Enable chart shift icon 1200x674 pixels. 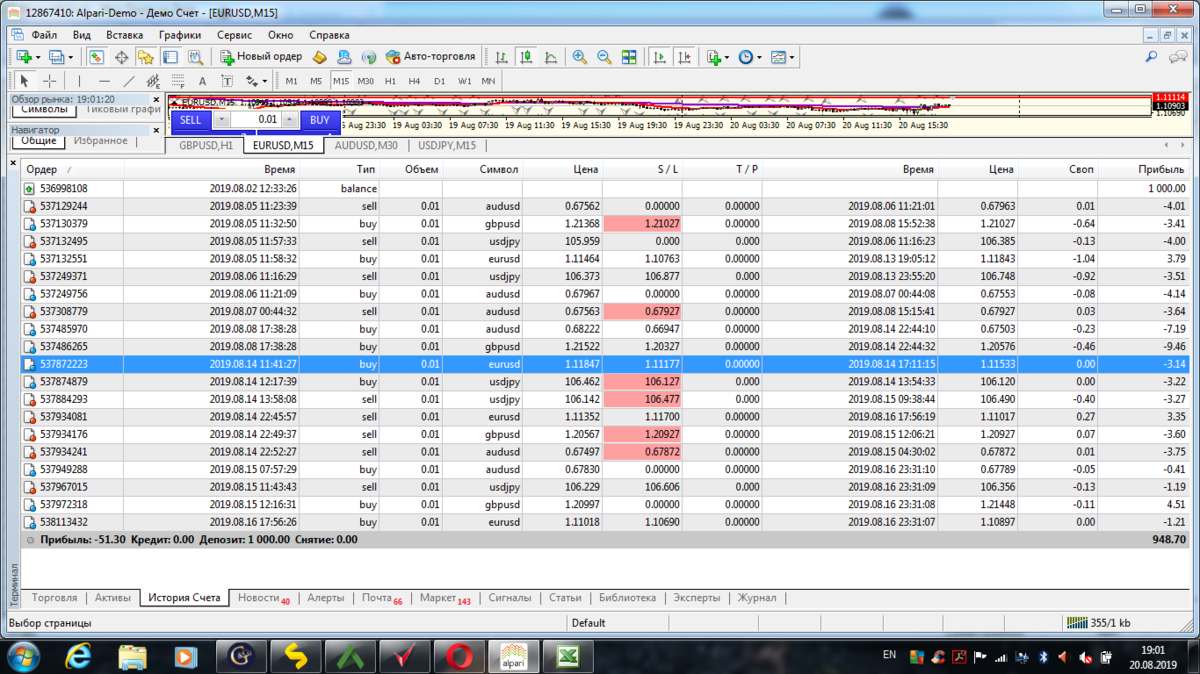[x=684, y=57]
